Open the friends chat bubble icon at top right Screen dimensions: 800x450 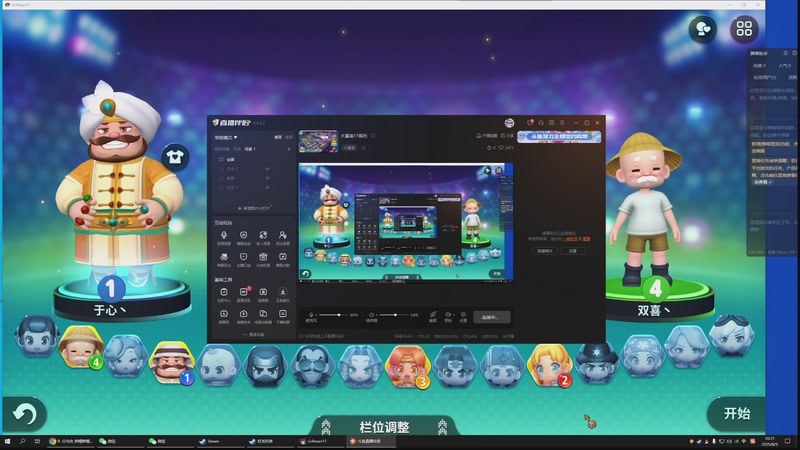point(703,29)
